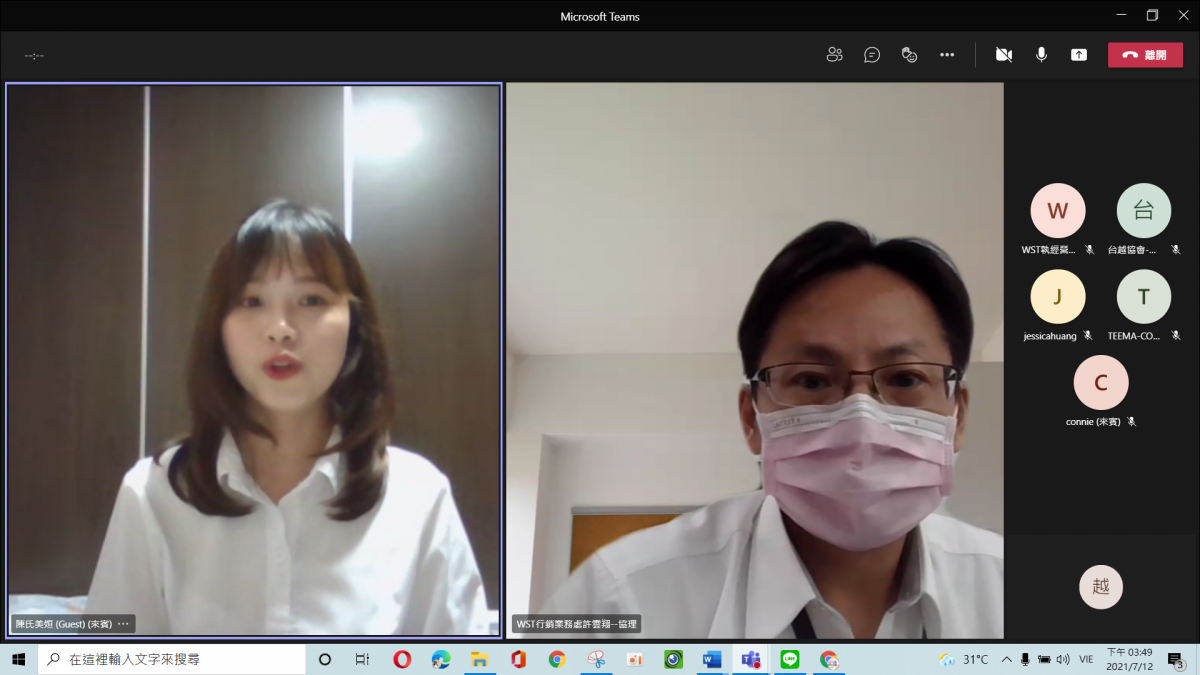Show the meeting participants panel
The width and height of the screenshot is (1200, 675).
point(834,55)
